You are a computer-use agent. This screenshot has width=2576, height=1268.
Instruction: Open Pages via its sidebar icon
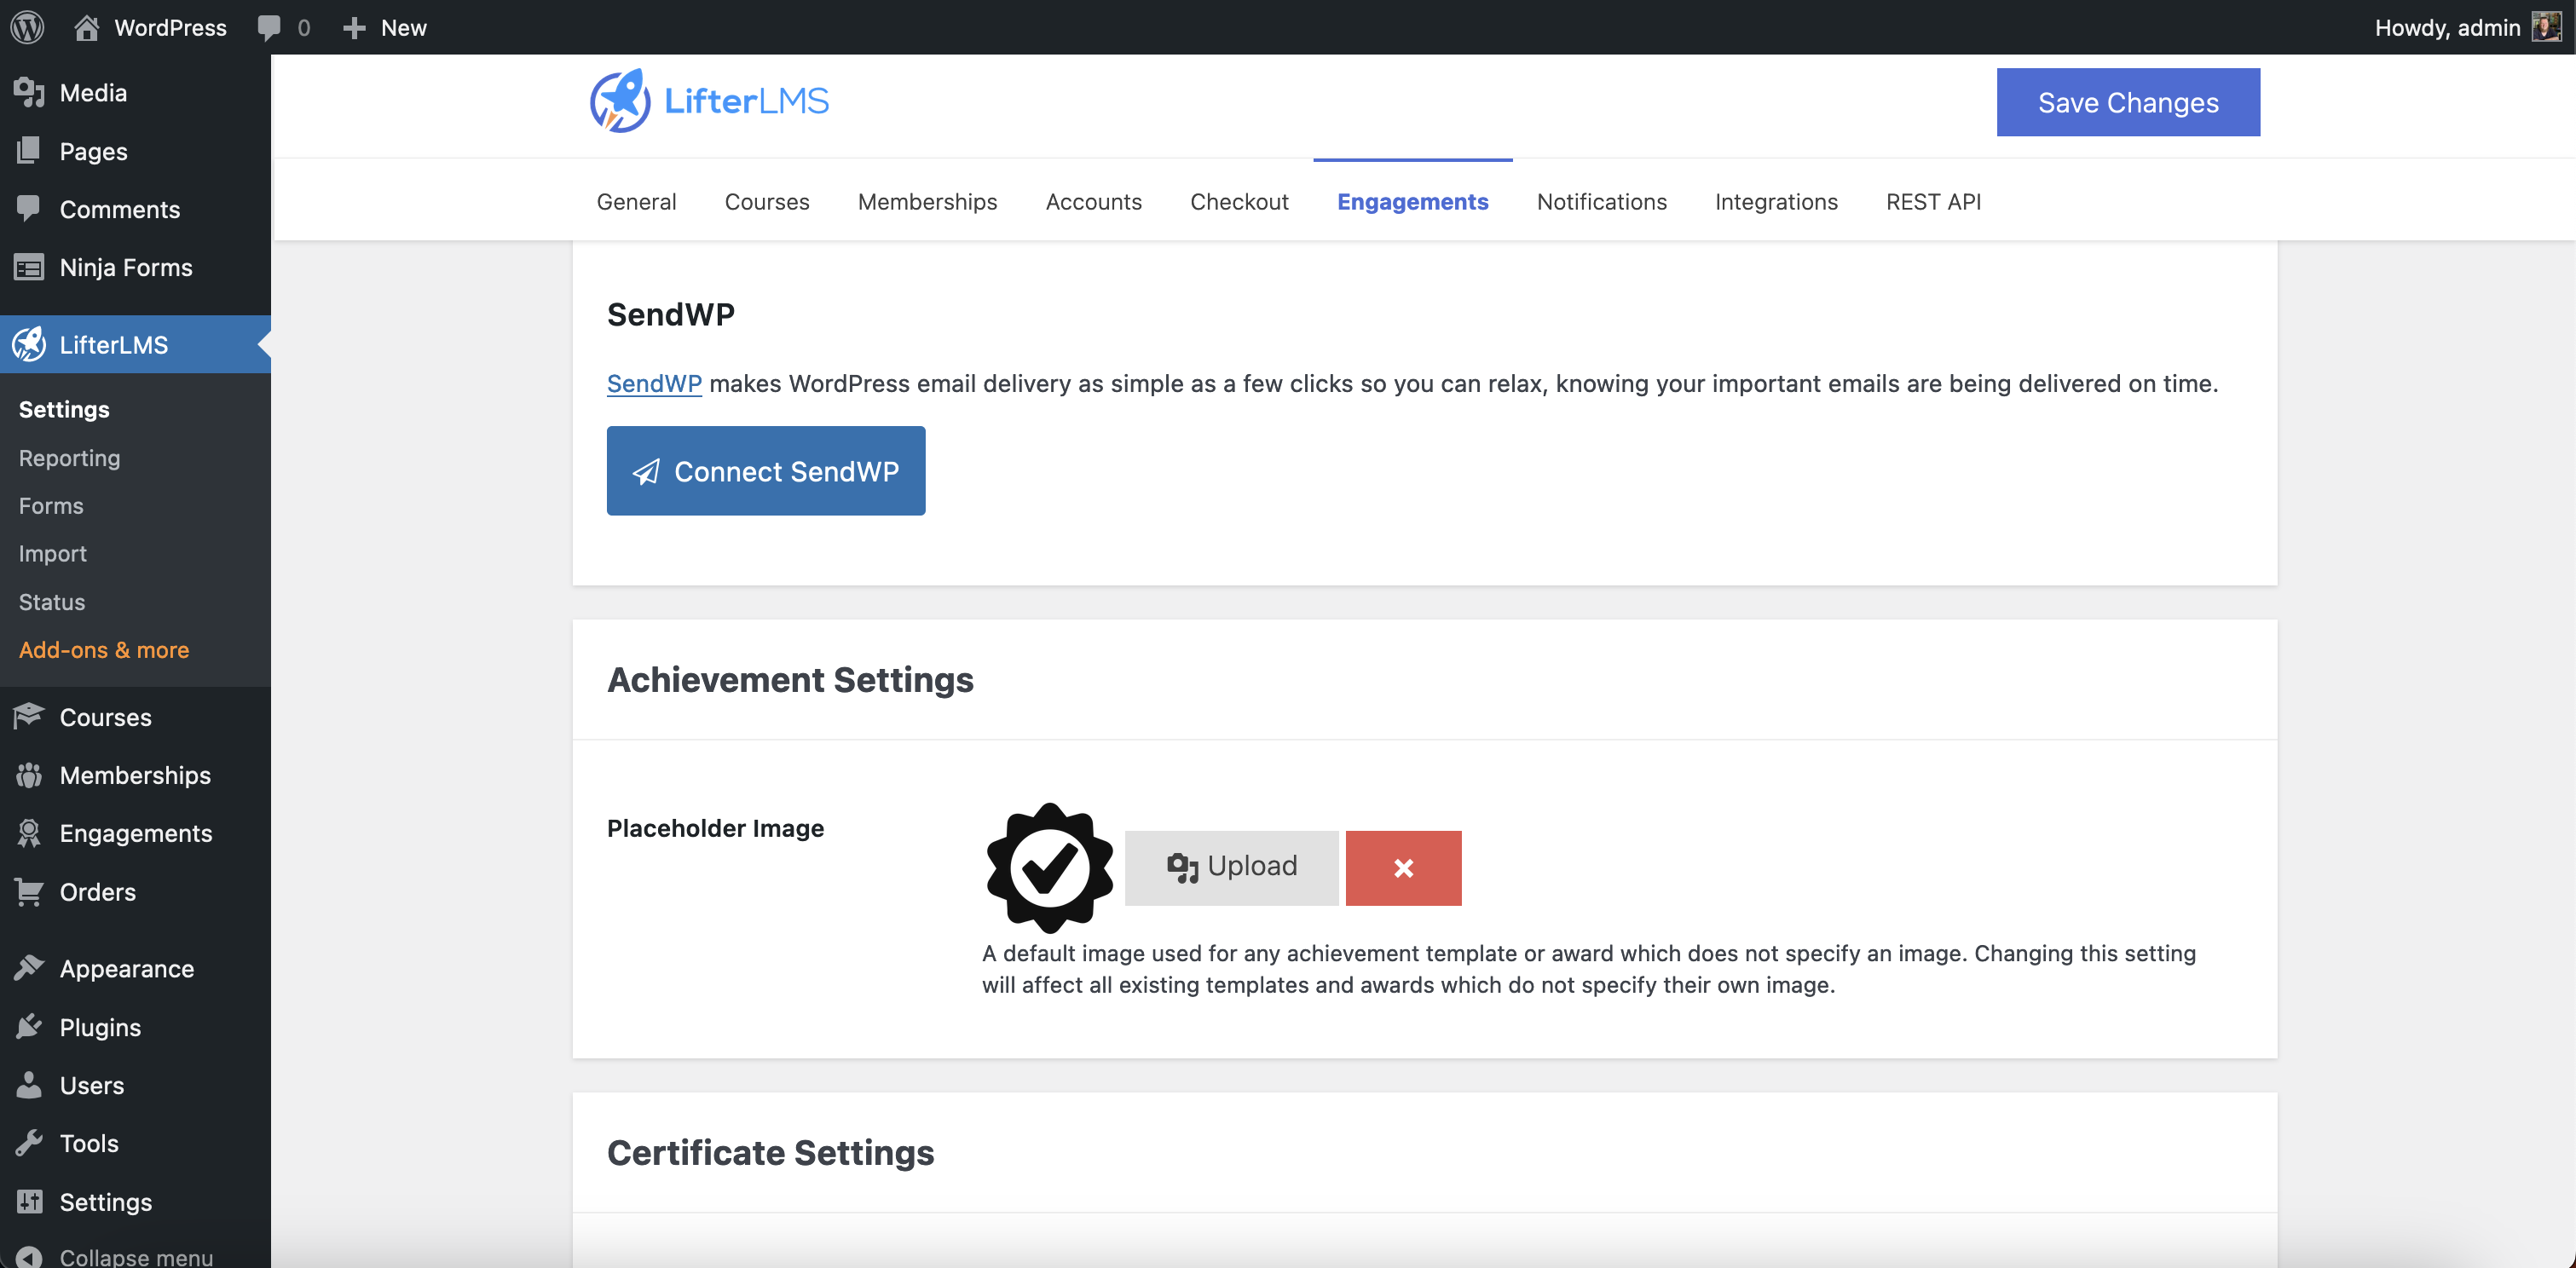click(29, 150)
